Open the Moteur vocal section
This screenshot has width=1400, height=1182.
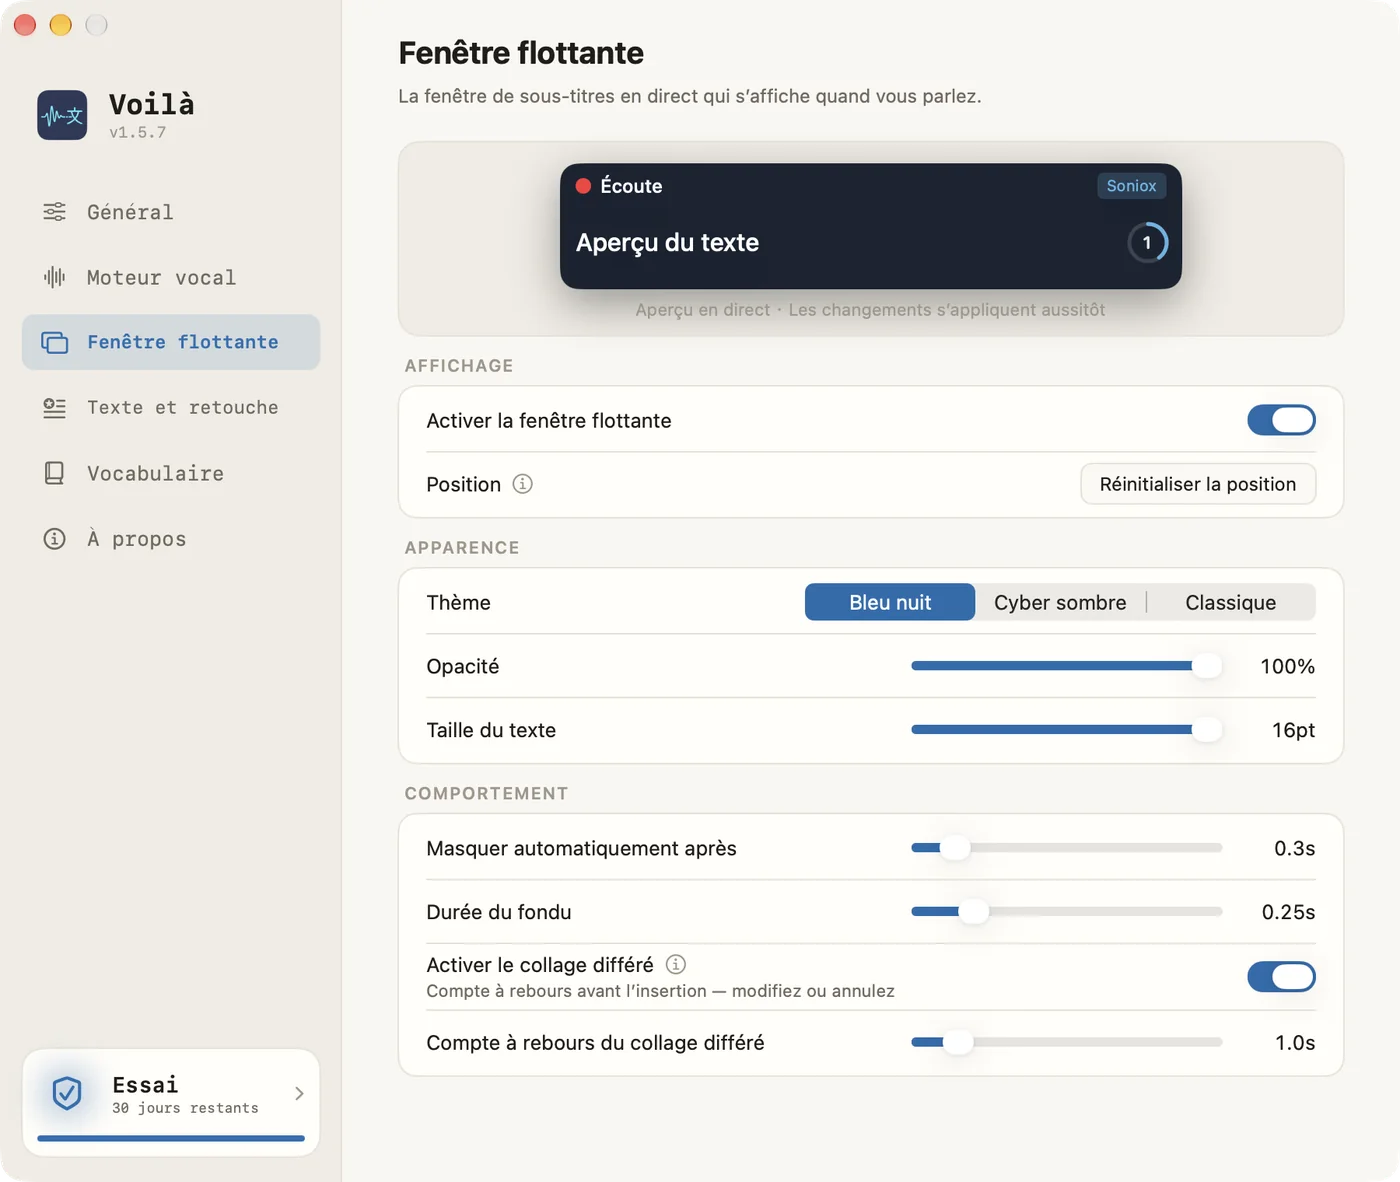171,277
